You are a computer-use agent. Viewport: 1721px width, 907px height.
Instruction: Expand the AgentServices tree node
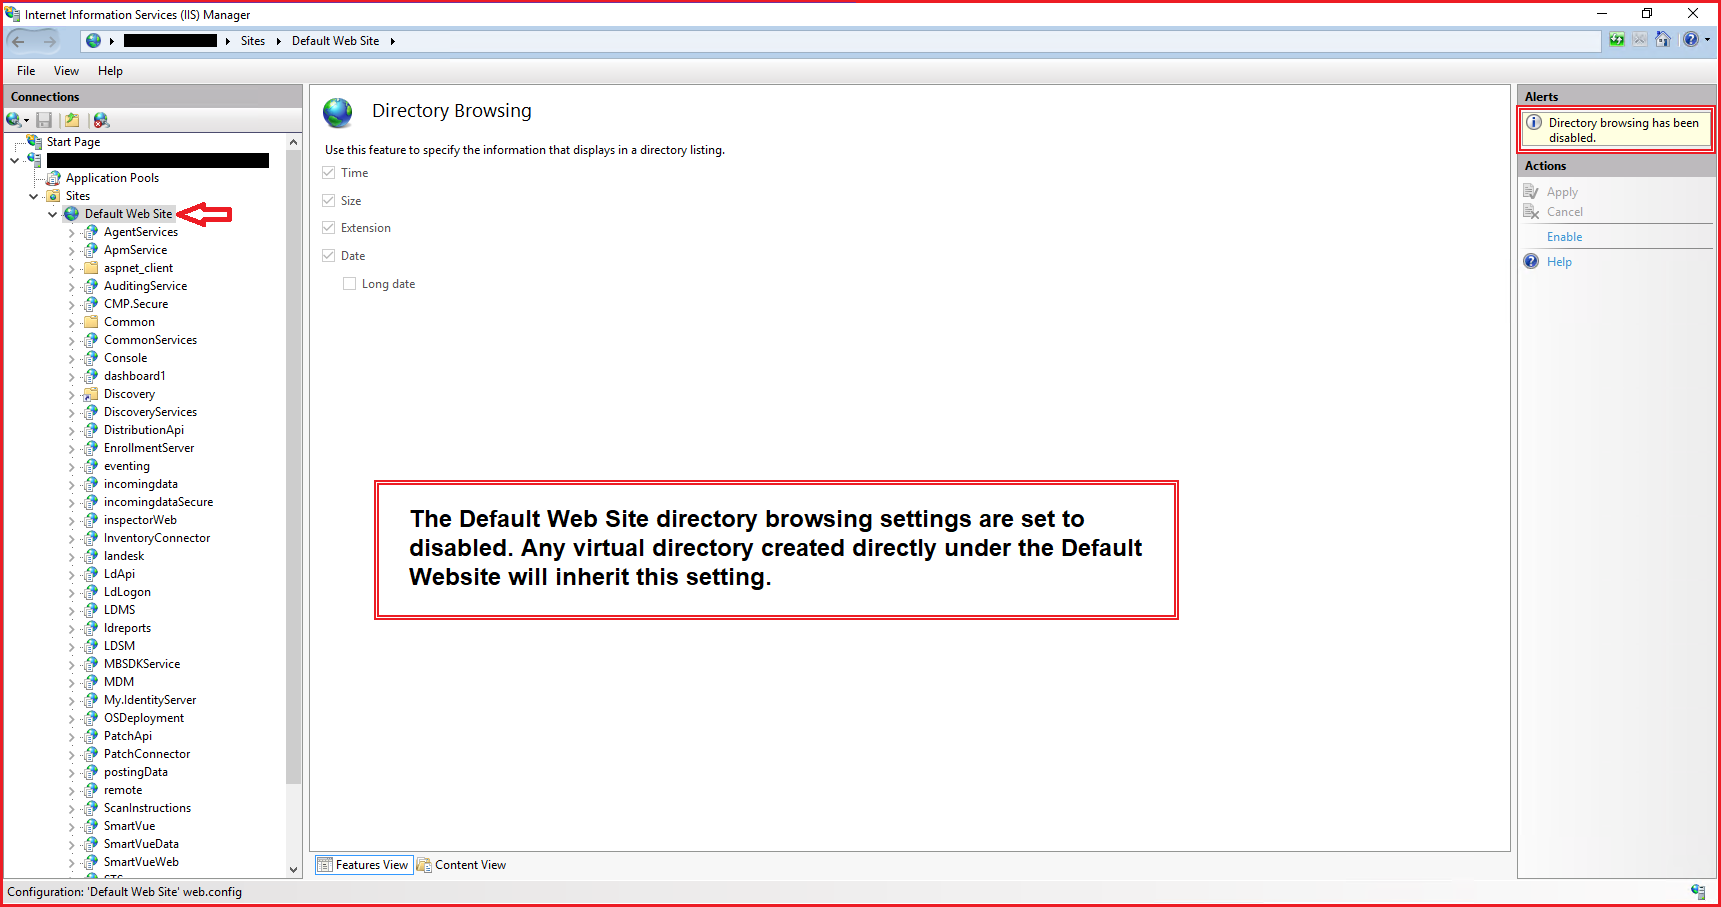pyautogui.click(x=72, y=232)
